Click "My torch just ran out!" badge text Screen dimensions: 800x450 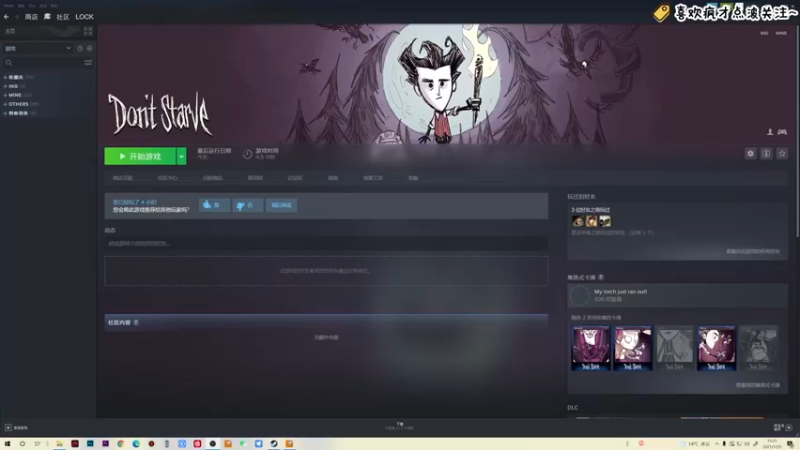pyautogui.click(x=620, y=292)
